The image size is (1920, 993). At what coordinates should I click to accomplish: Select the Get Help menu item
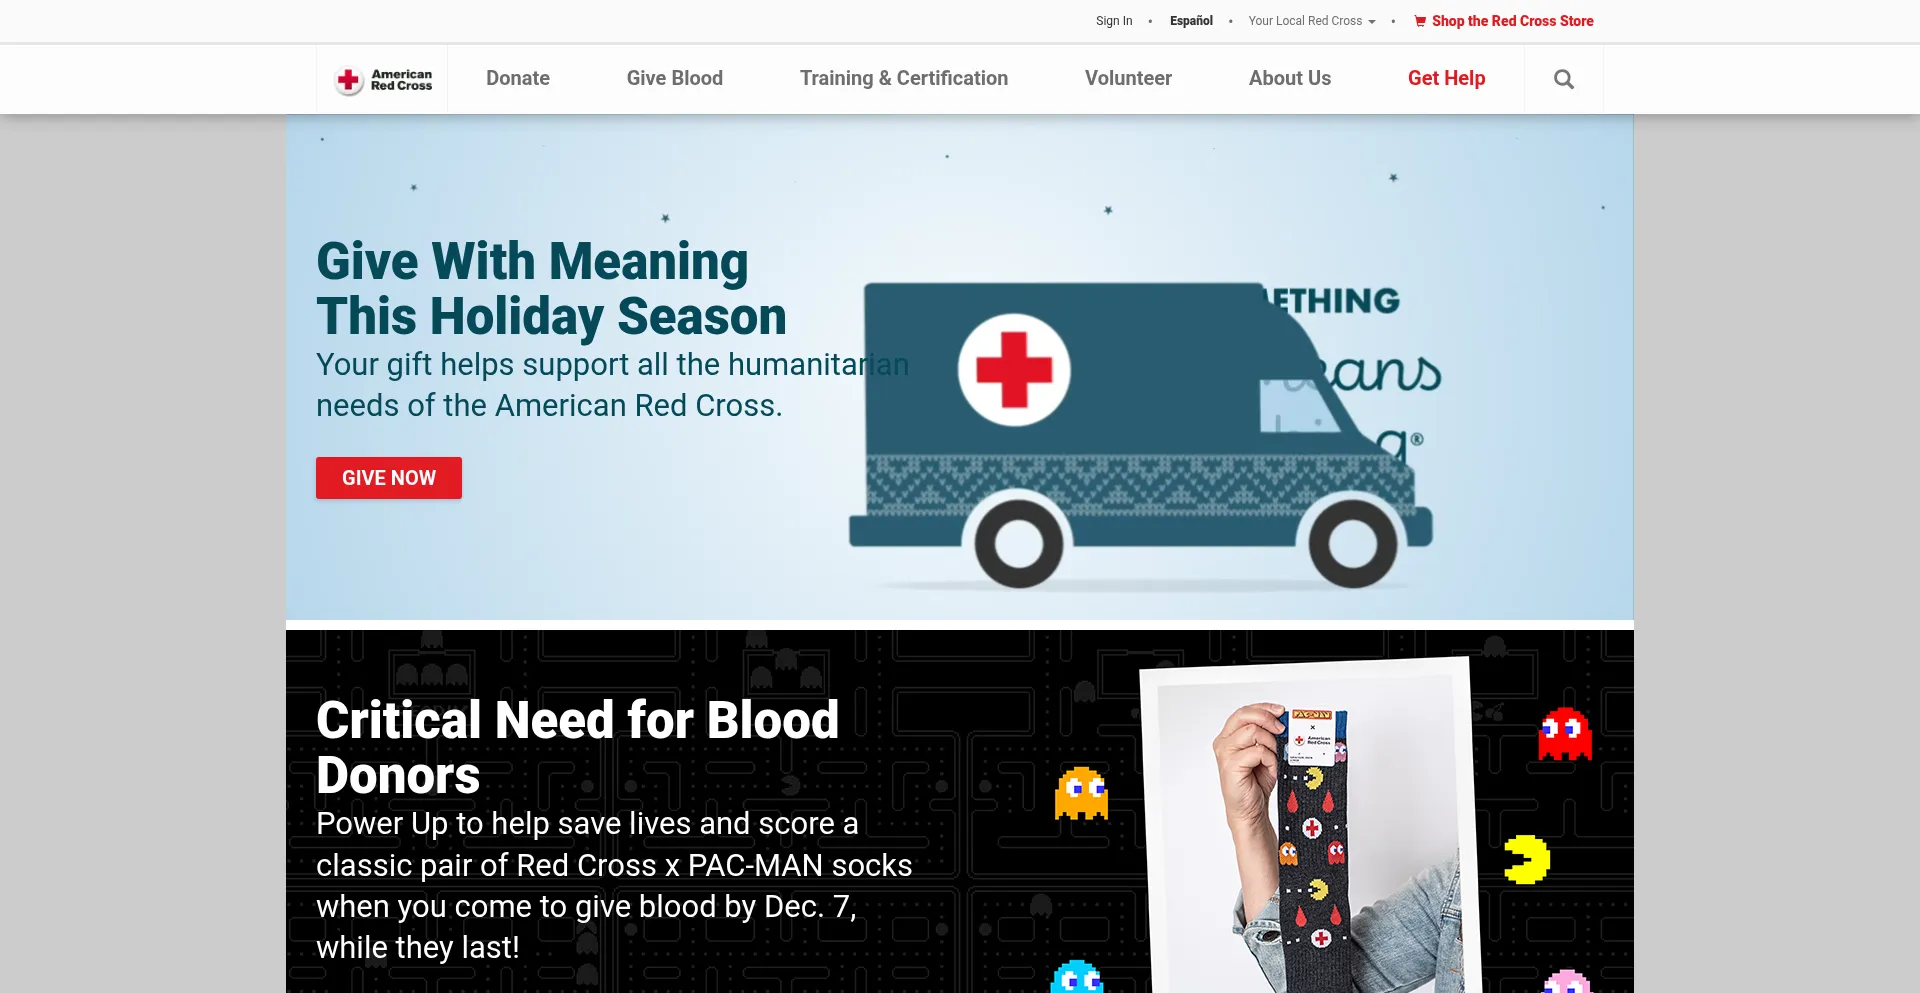[1446, 78]
